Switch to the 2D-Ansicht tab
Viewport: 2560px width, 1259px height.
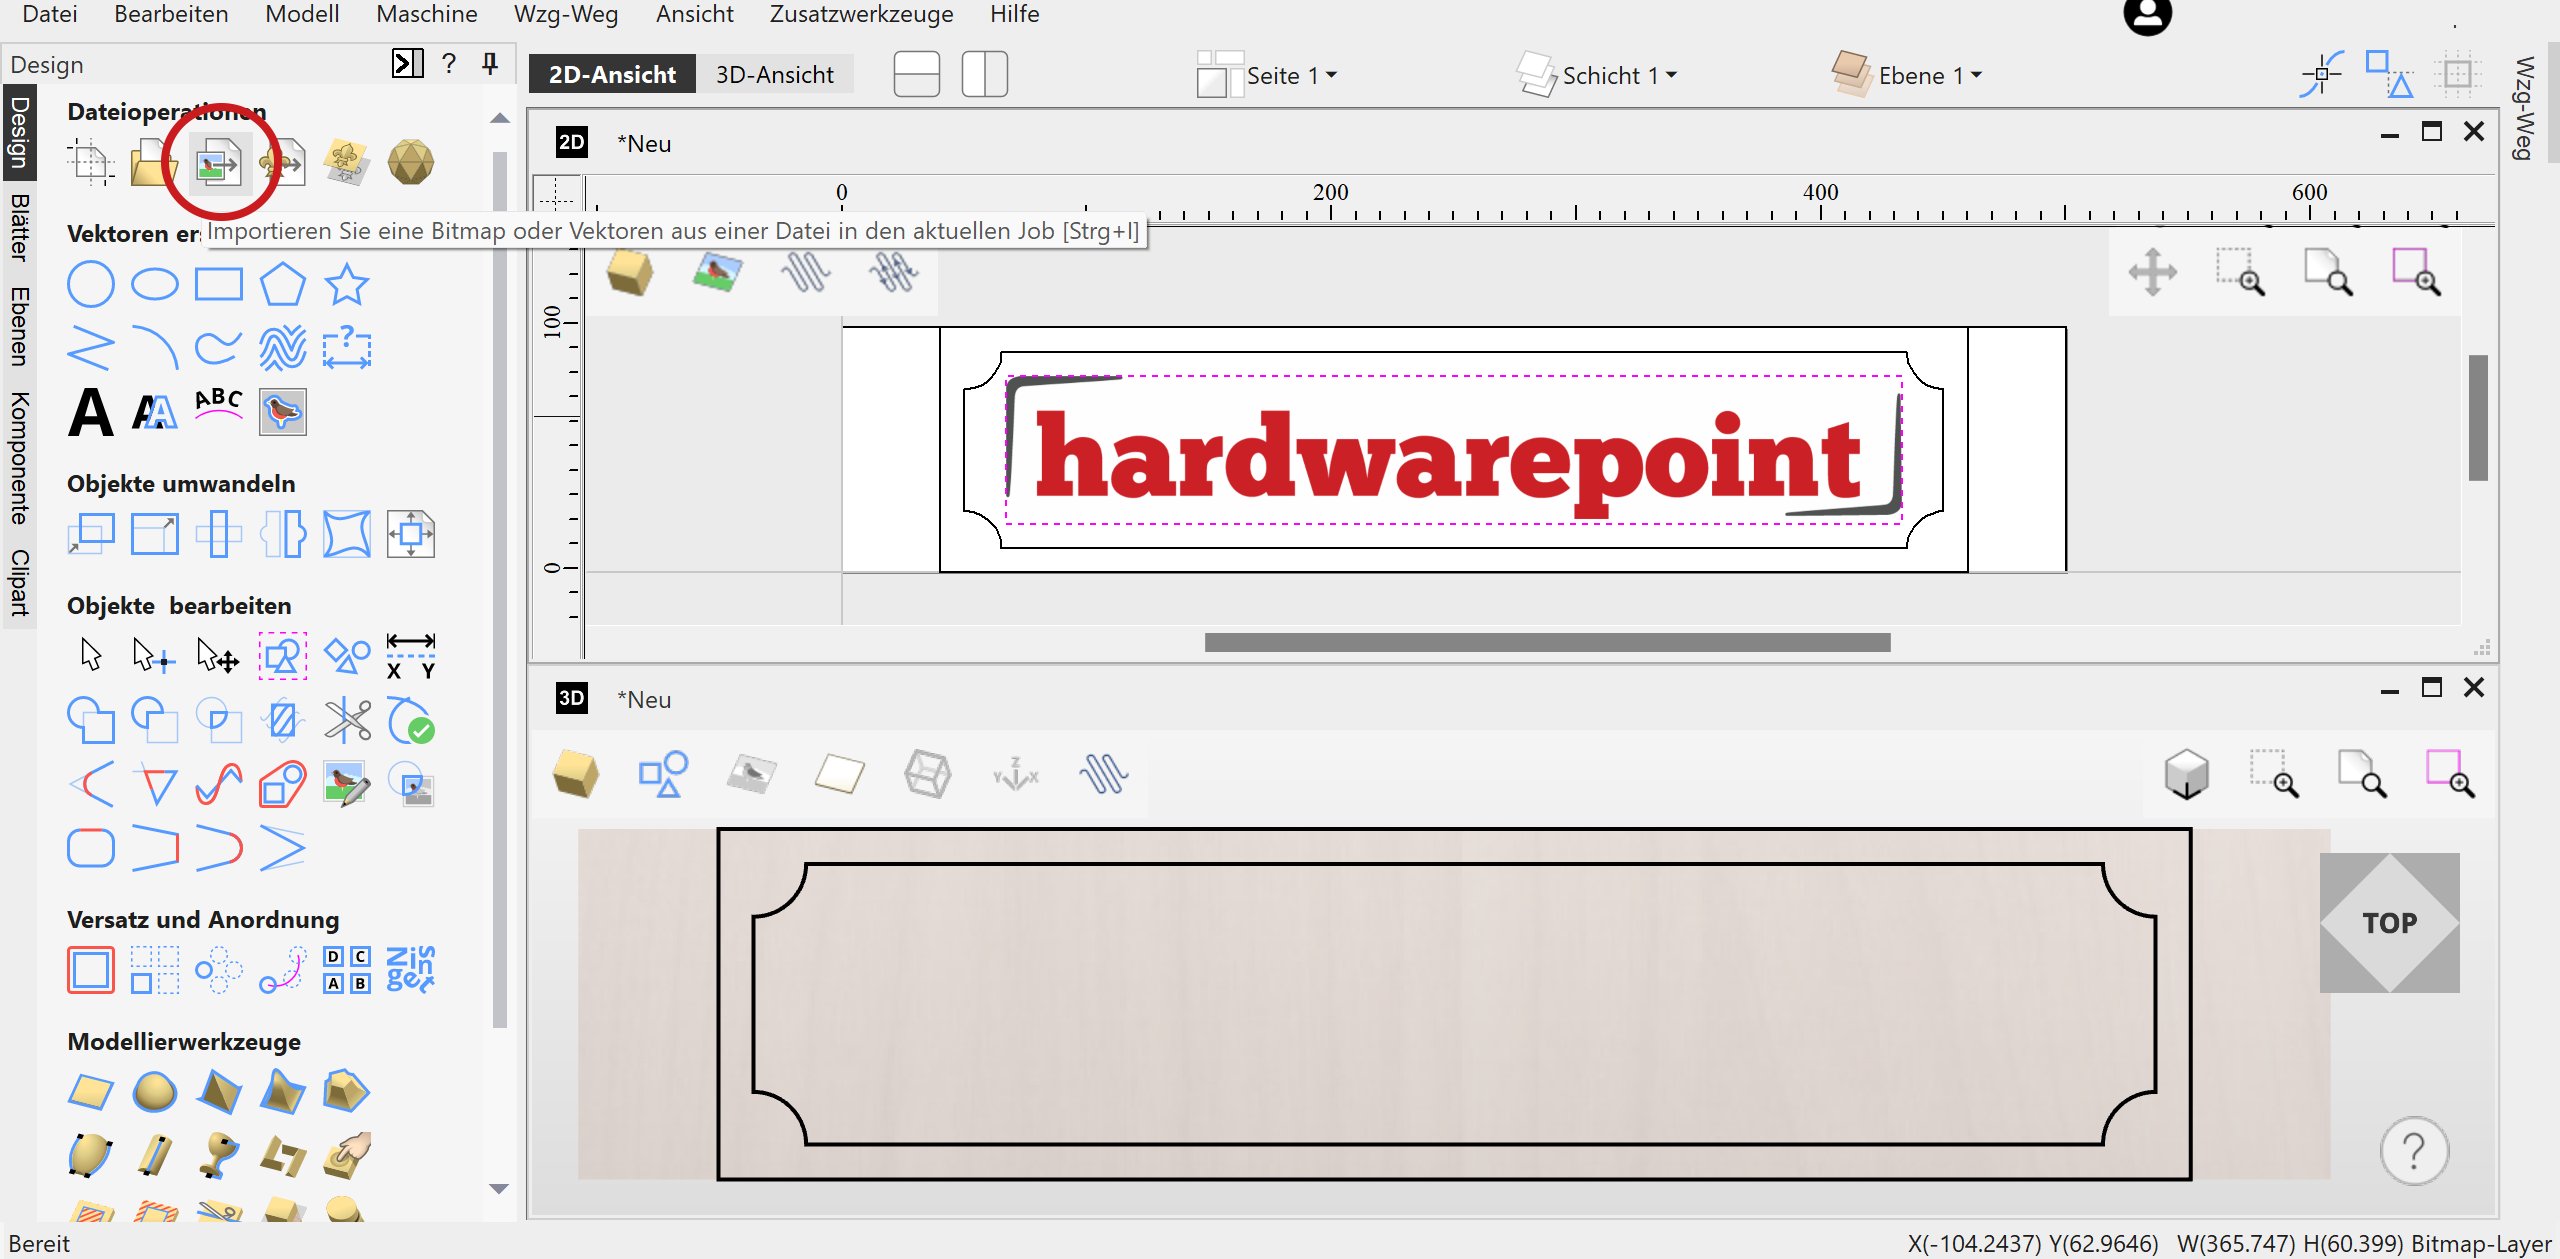tap(612, 75)
